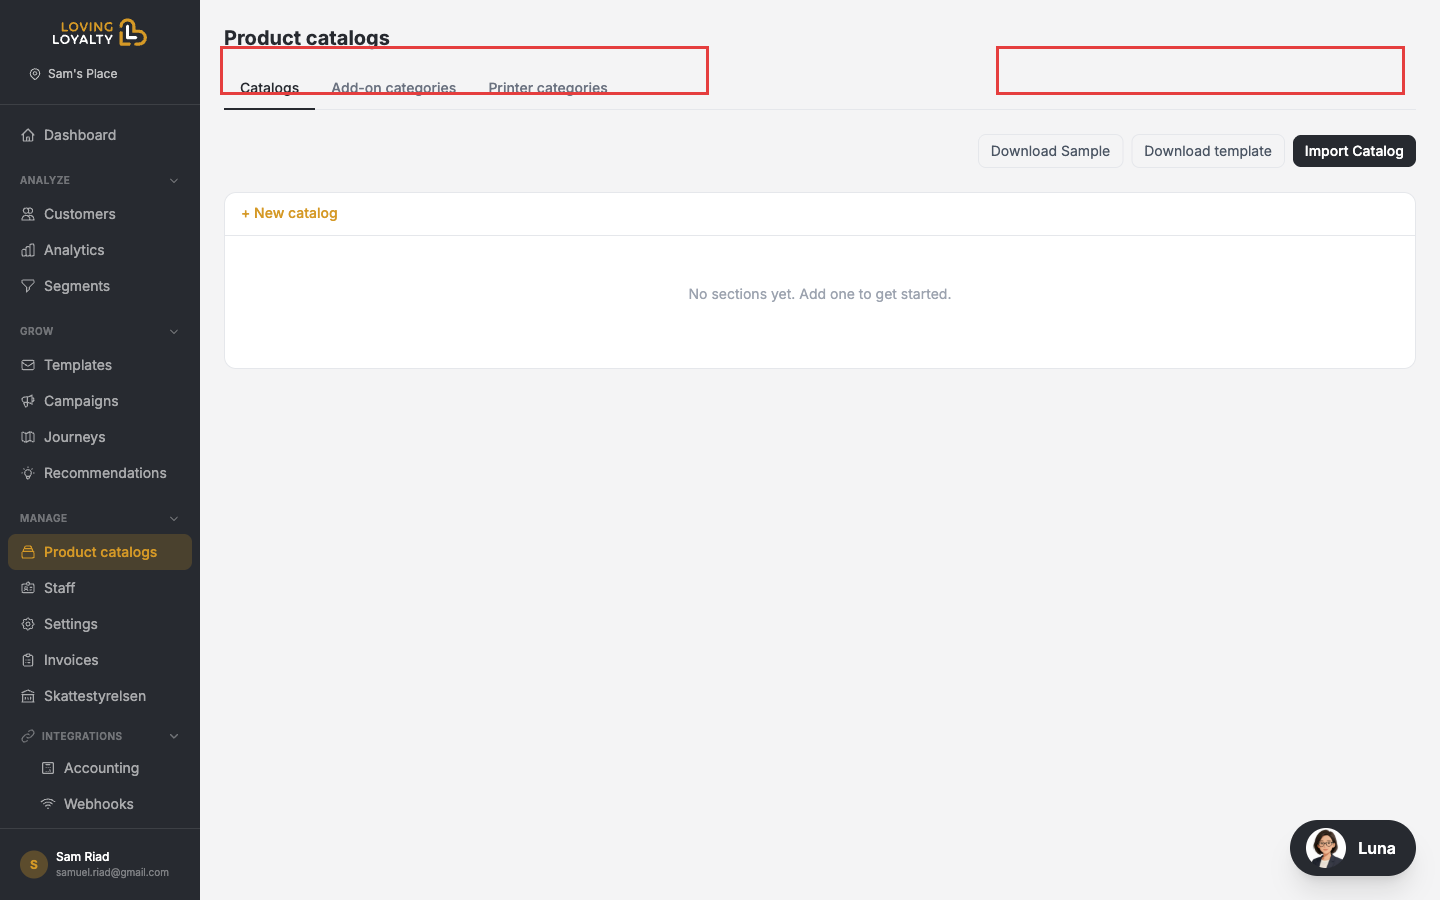Click the Staff badge icon
This screenshot has width=1440, height=900.
click(28, 588)
